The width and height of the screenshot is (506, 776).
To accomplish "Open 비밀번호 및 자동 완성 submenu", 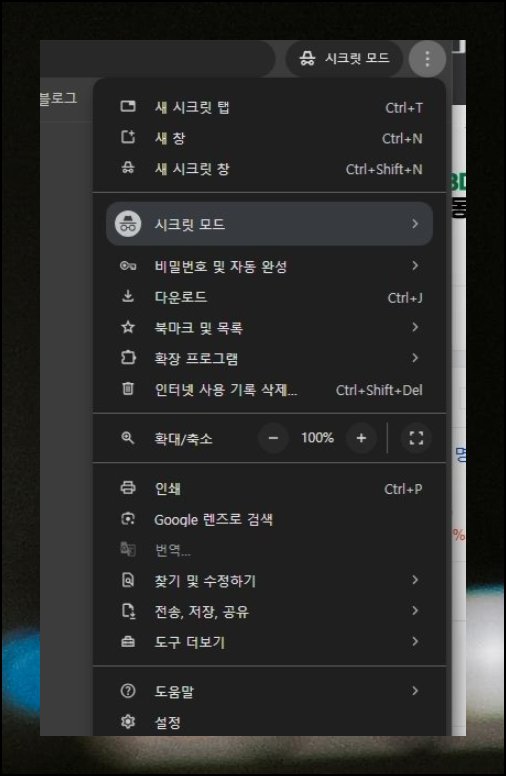I will [x=269, y=266].
